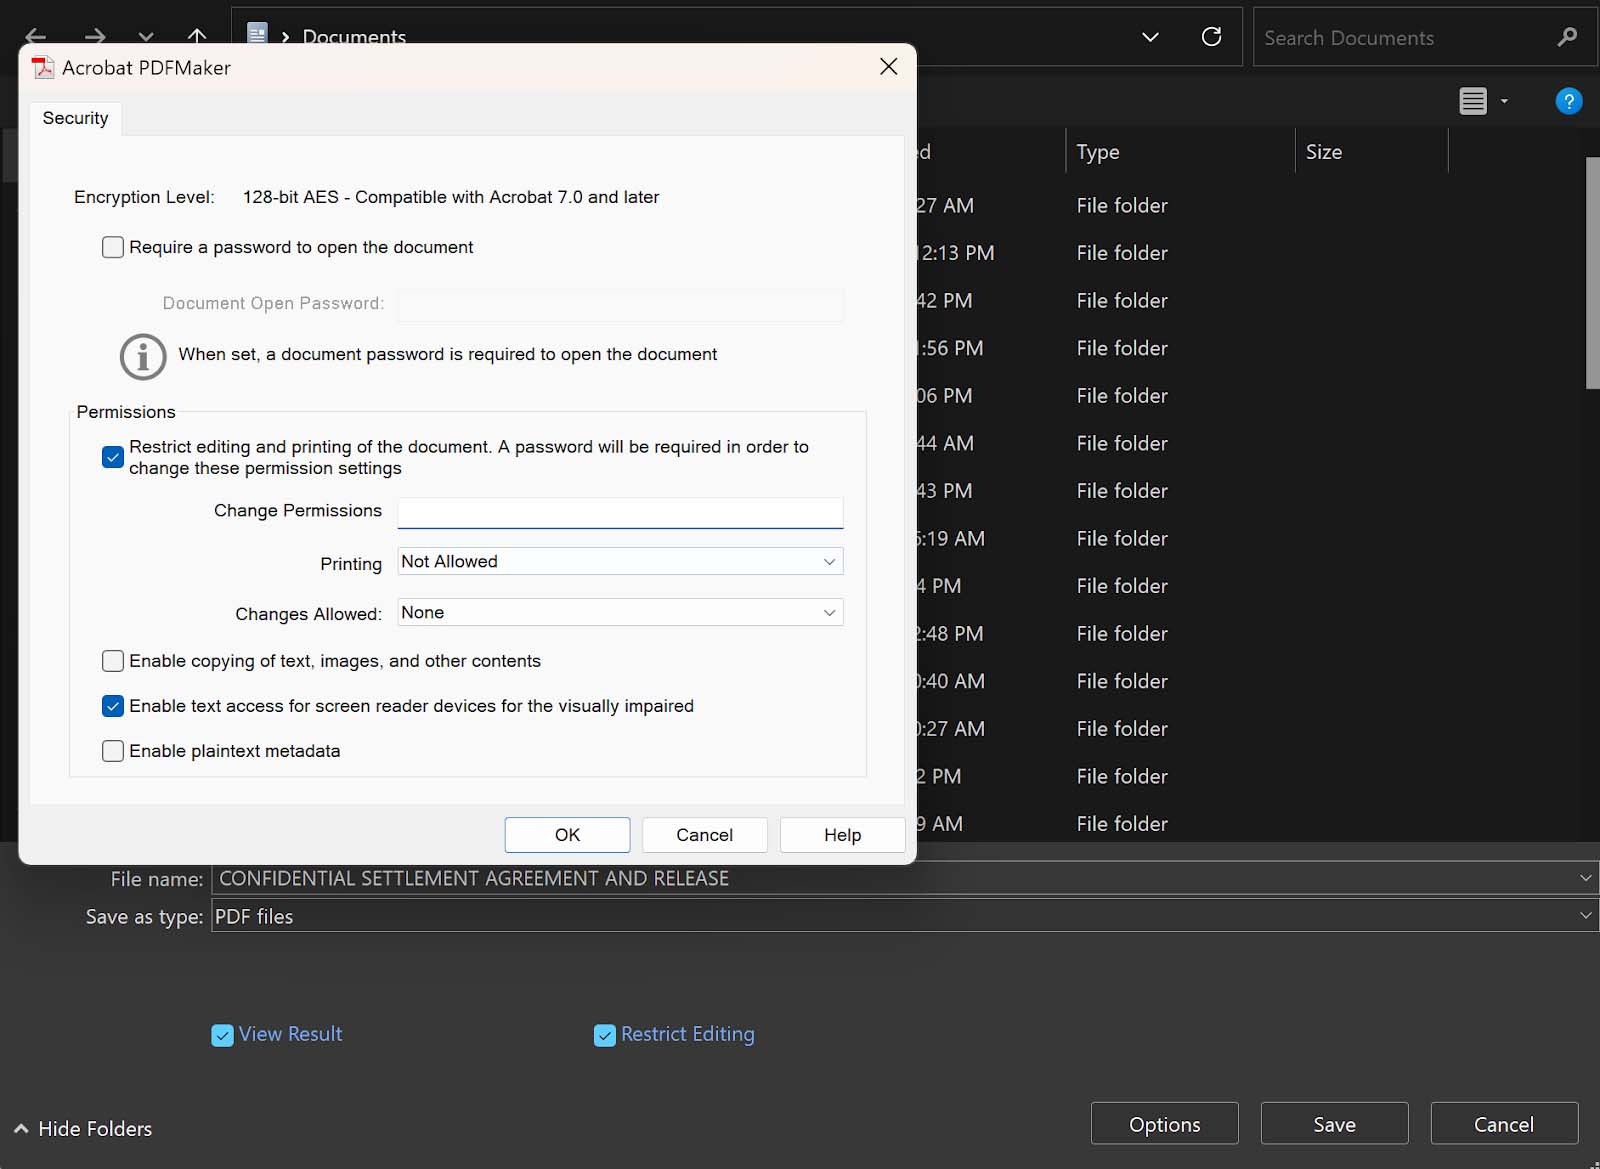
Task: Uncheck Restrict editing and printing checkbox
Action: (113, 457)
